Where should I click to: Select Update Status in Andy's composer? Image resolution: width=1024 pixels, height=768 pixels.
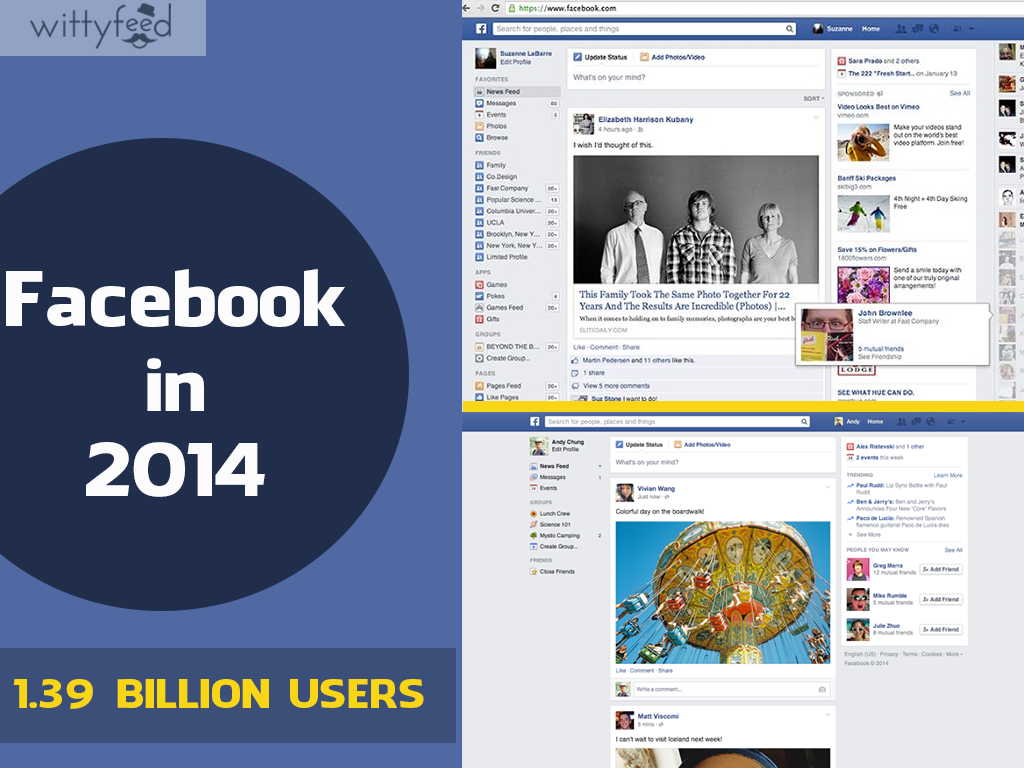pyautogui.click(x=639, y=445)
